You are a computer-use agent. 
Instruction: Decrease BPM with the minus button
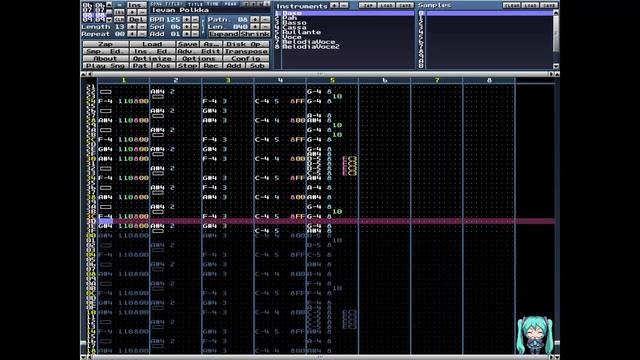195,19
